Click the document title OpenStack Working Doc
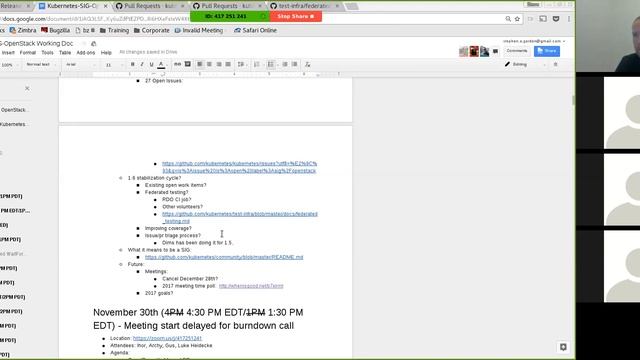The width and height of the screenshot is (640, 360). [37, 43]
